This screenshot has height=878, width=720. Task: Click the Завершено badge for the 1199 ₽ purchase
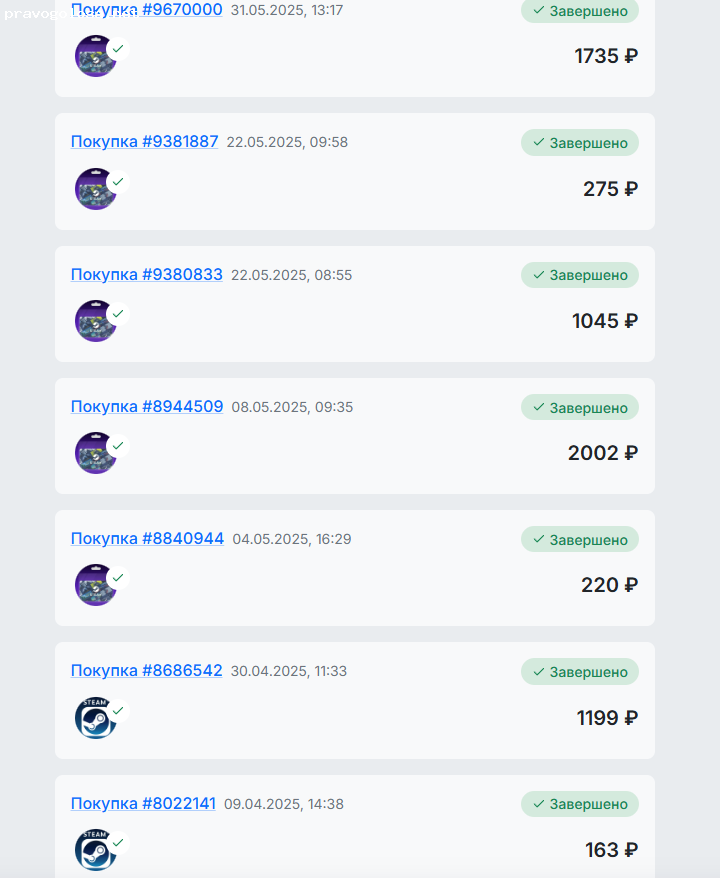point(580,672)
